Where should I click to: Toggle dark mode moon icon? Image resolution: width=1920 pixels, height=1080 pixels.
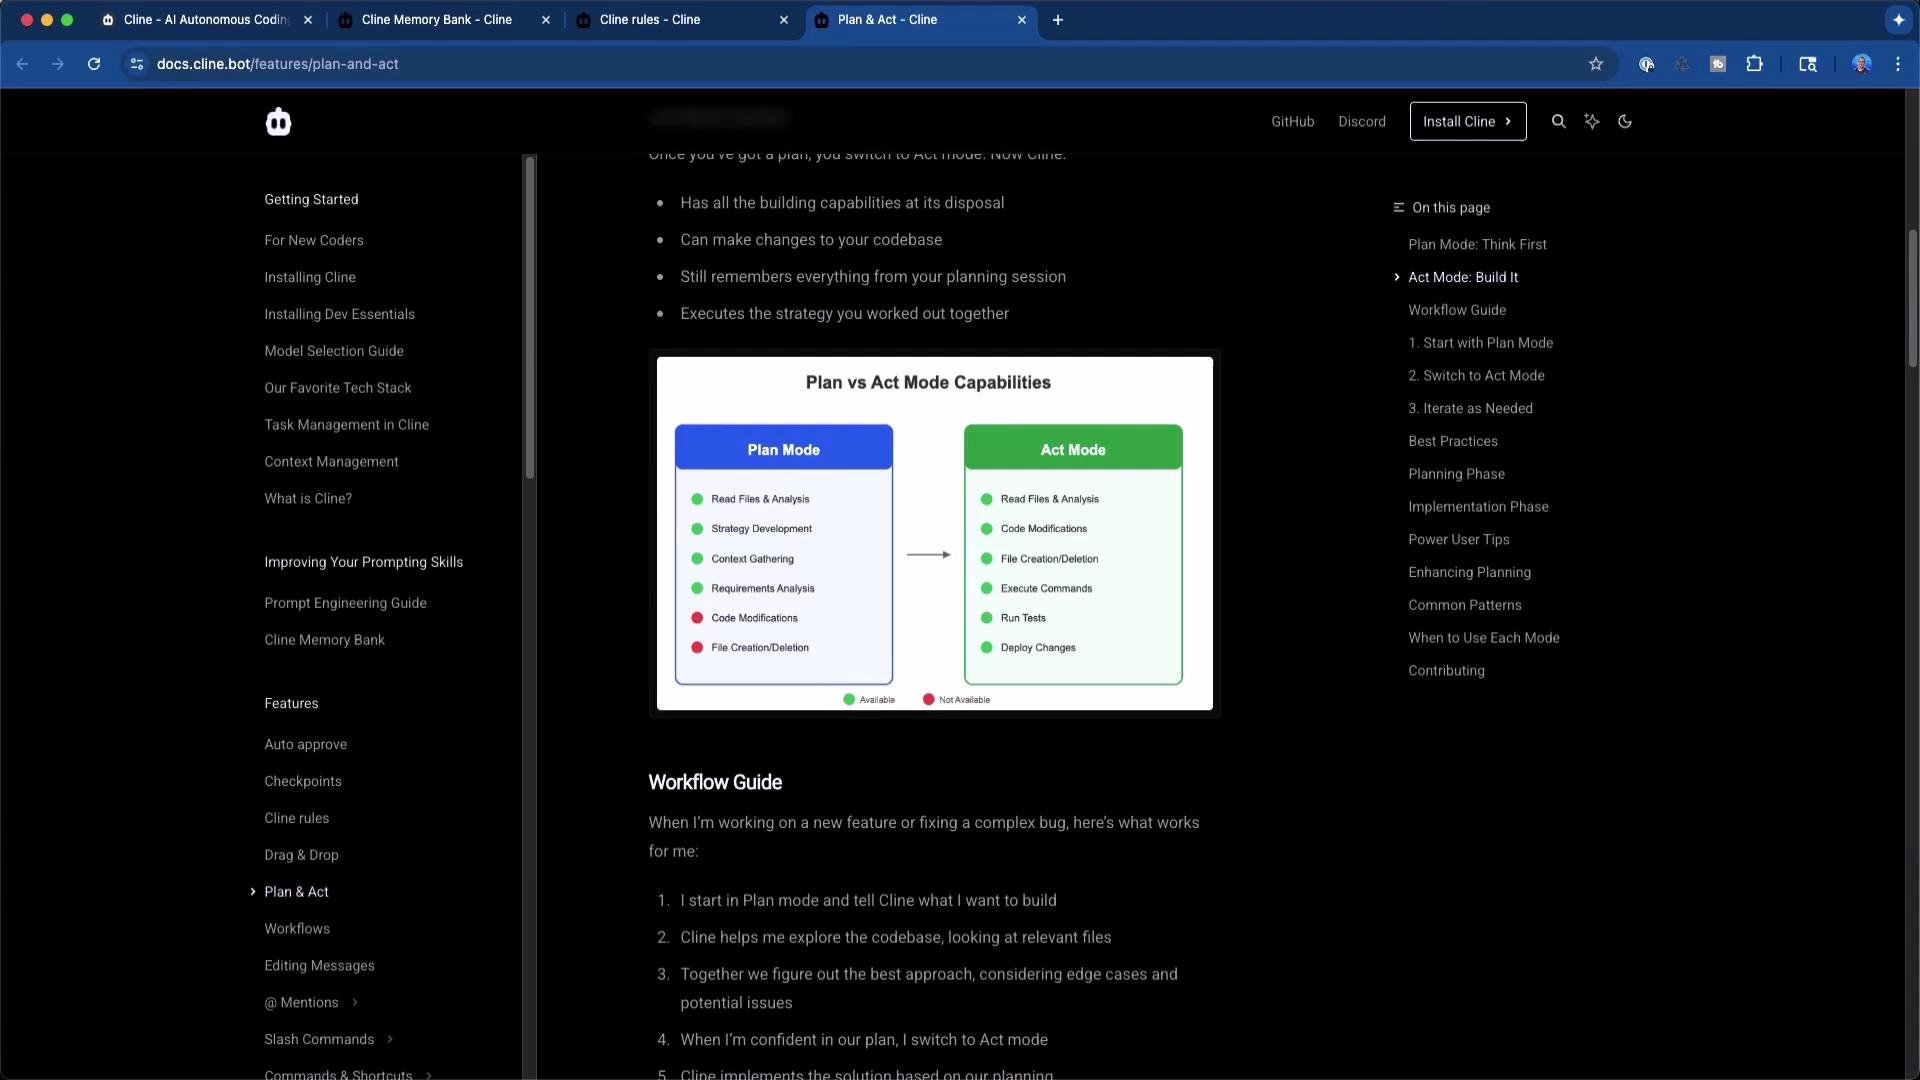click(x=1625, y=121)
